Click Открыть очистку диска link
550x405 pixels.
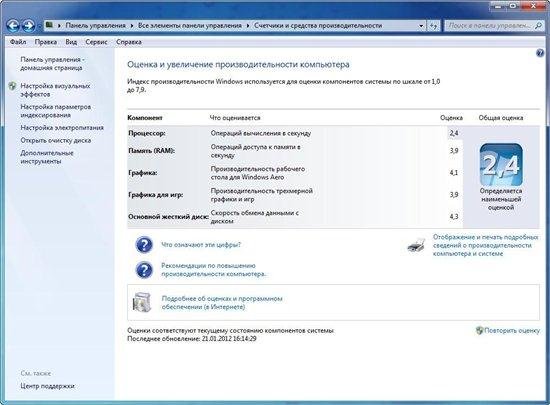click(x=55, y=140)
